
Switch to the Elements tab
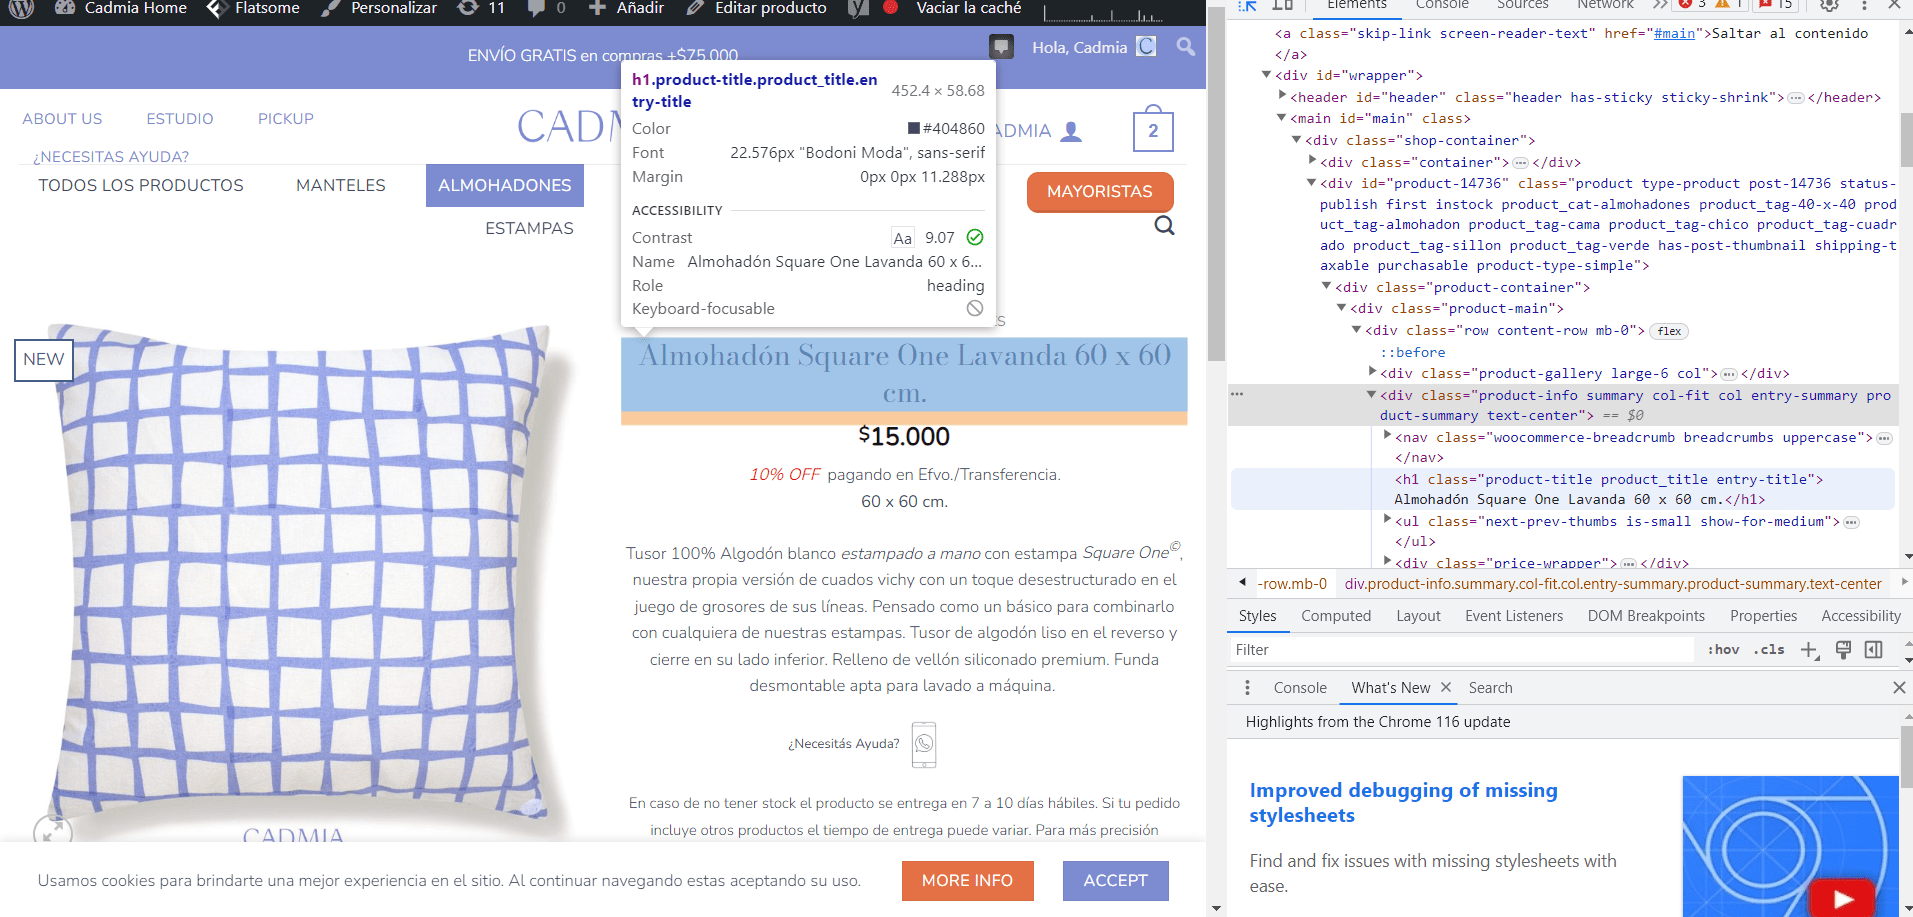pos(1356,5)
